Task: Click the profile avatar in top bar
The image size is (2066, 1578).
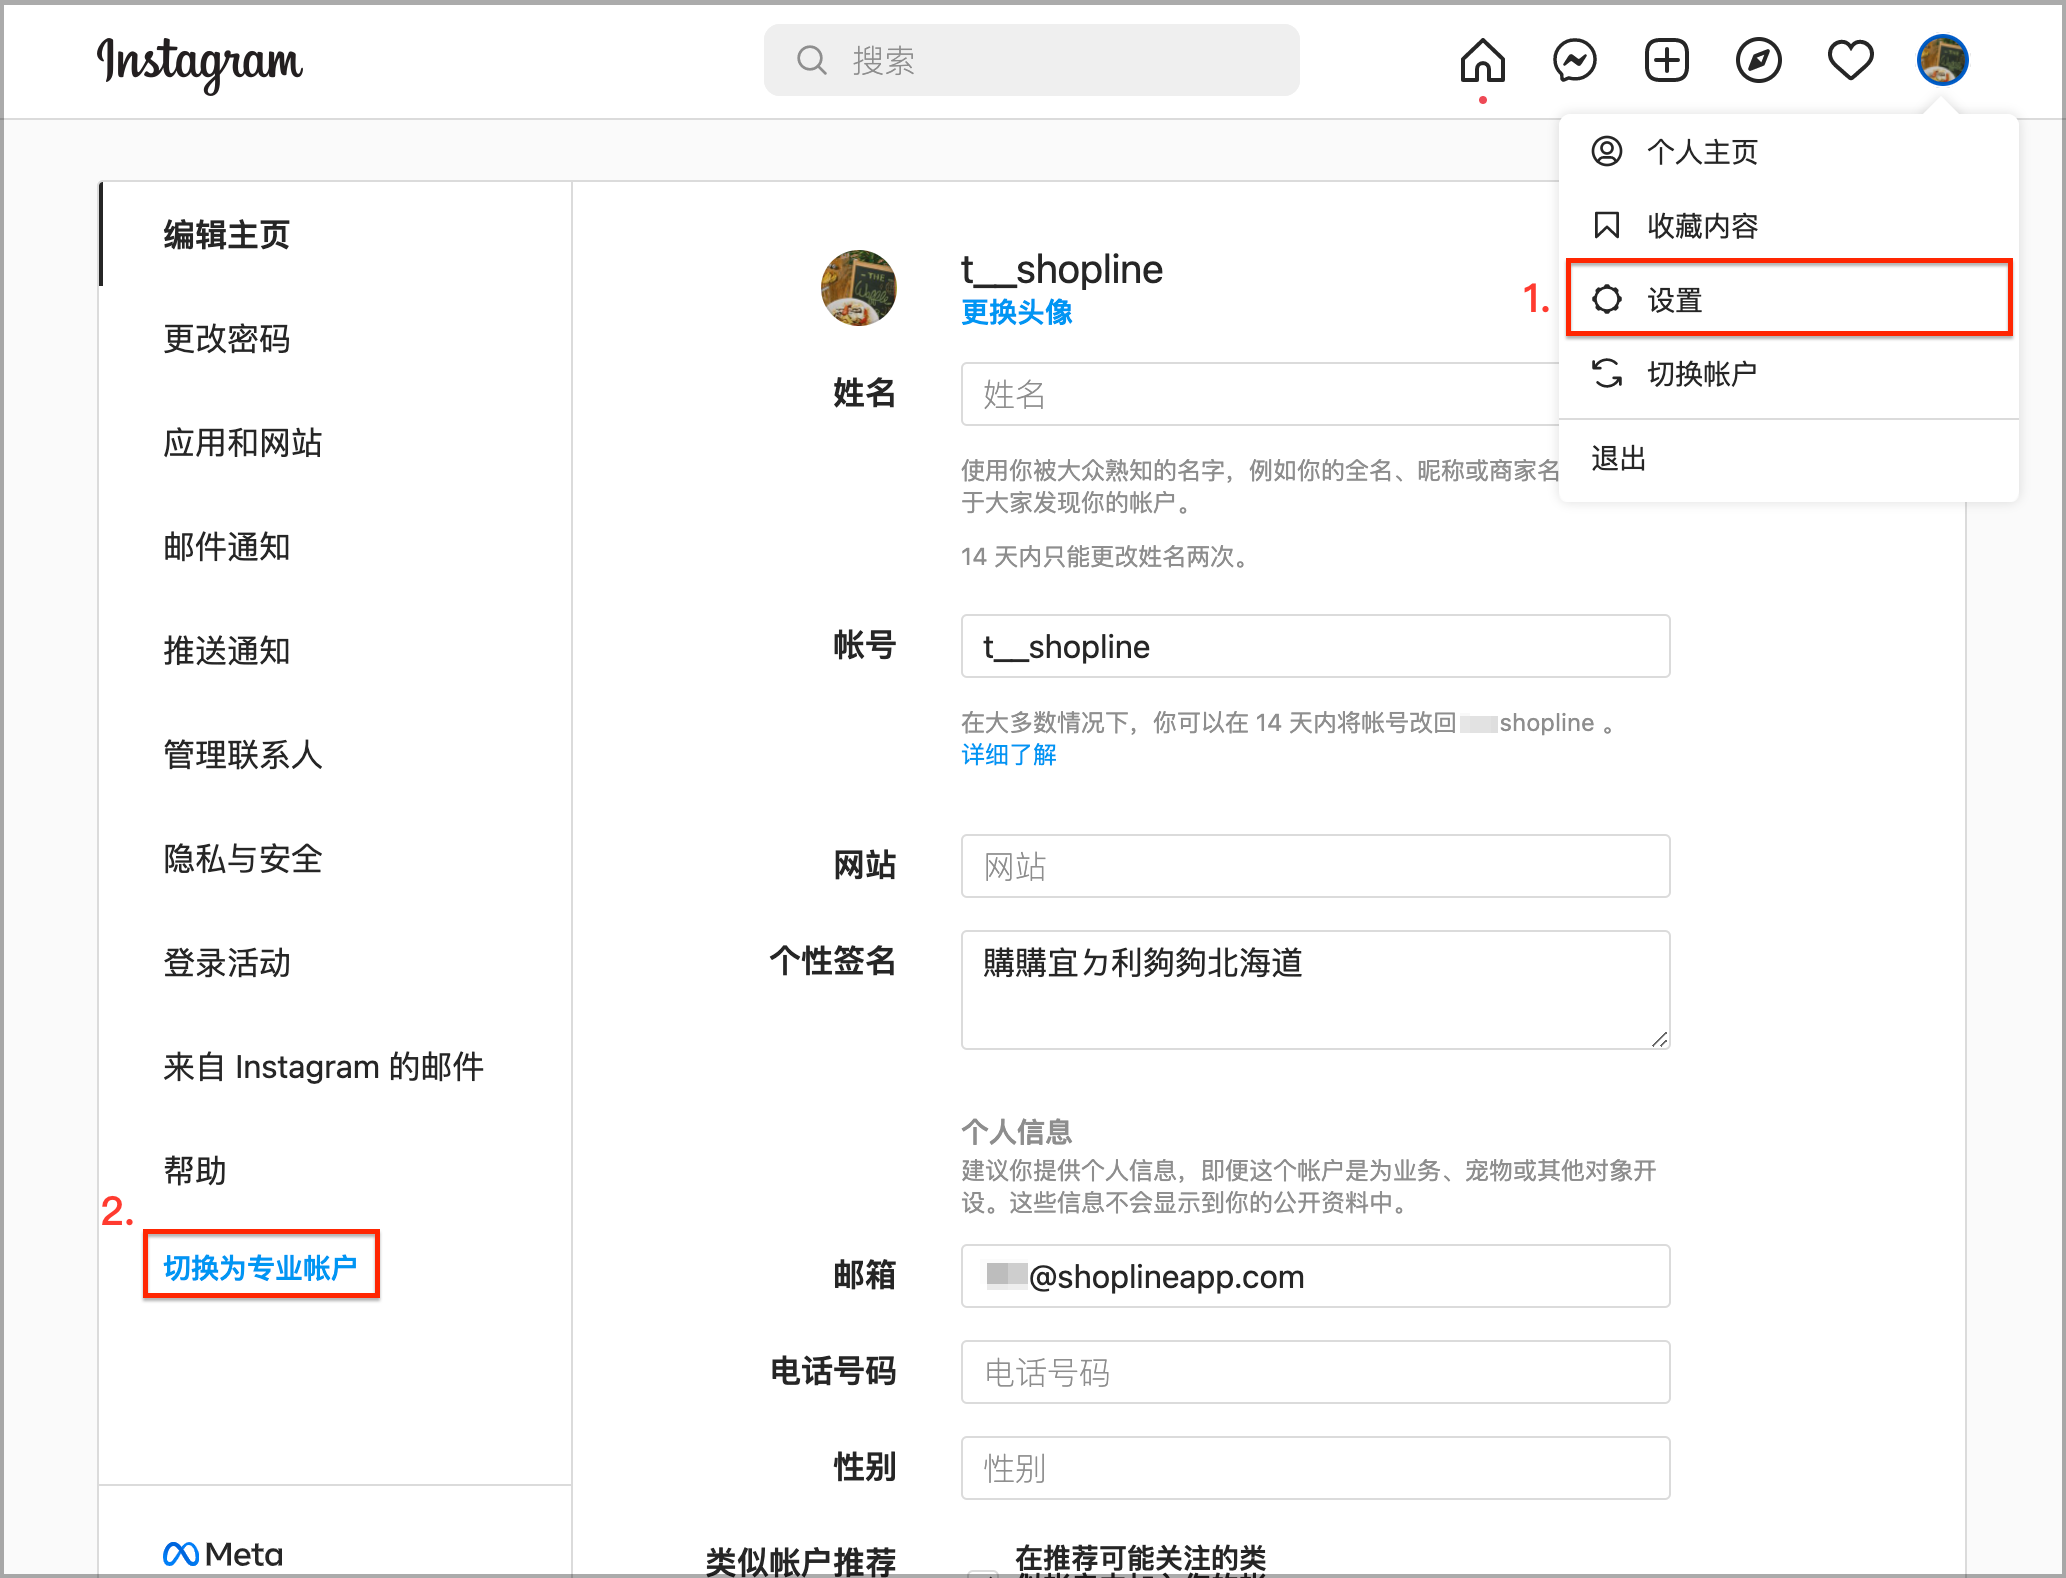Action: 1942,60
